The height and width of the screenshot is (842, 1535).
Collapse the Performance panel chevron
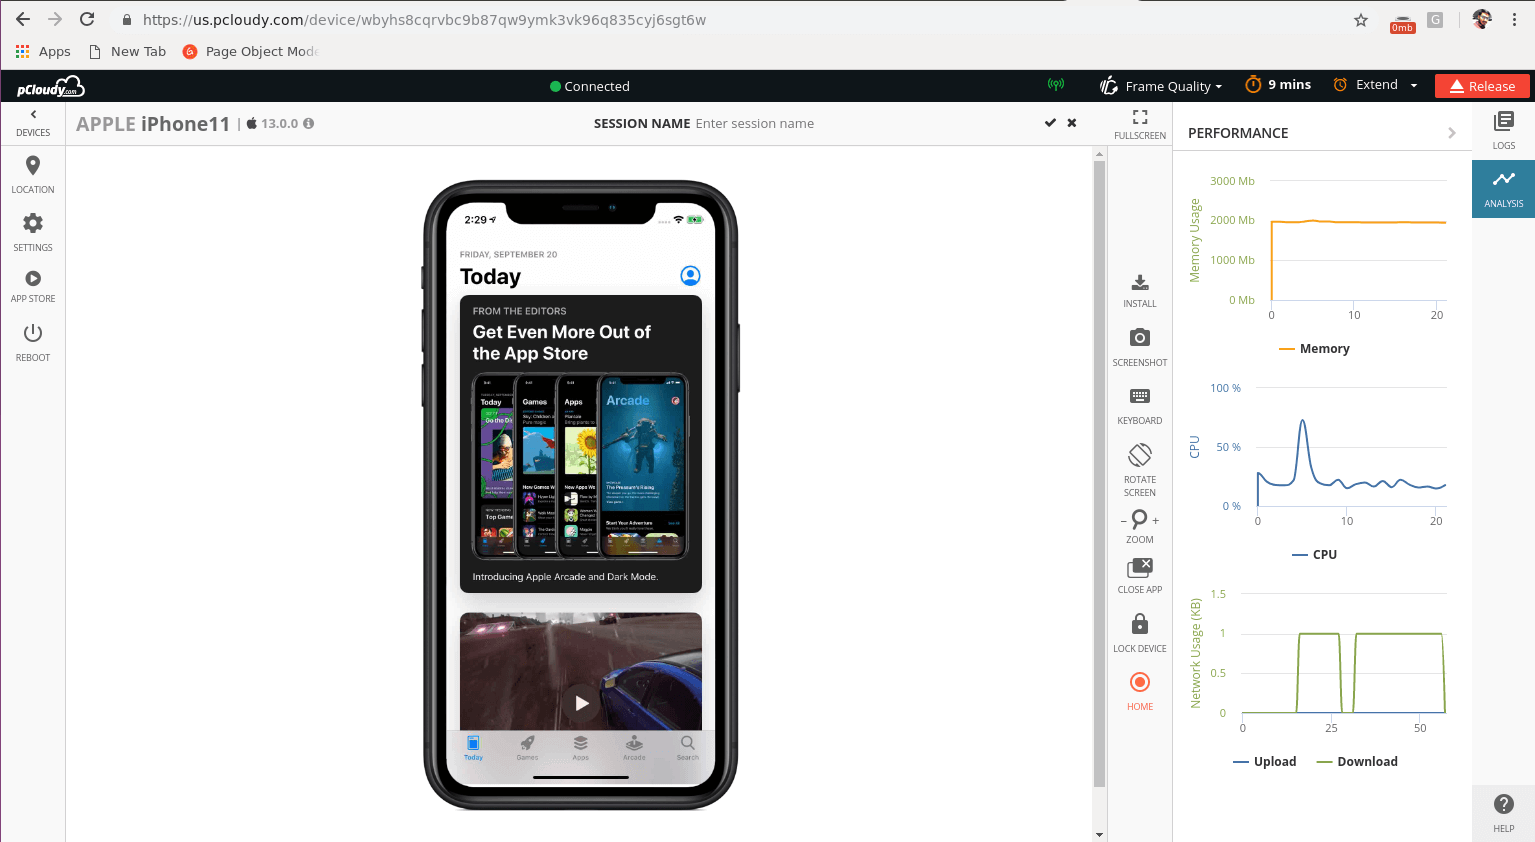pos(1452,132)
